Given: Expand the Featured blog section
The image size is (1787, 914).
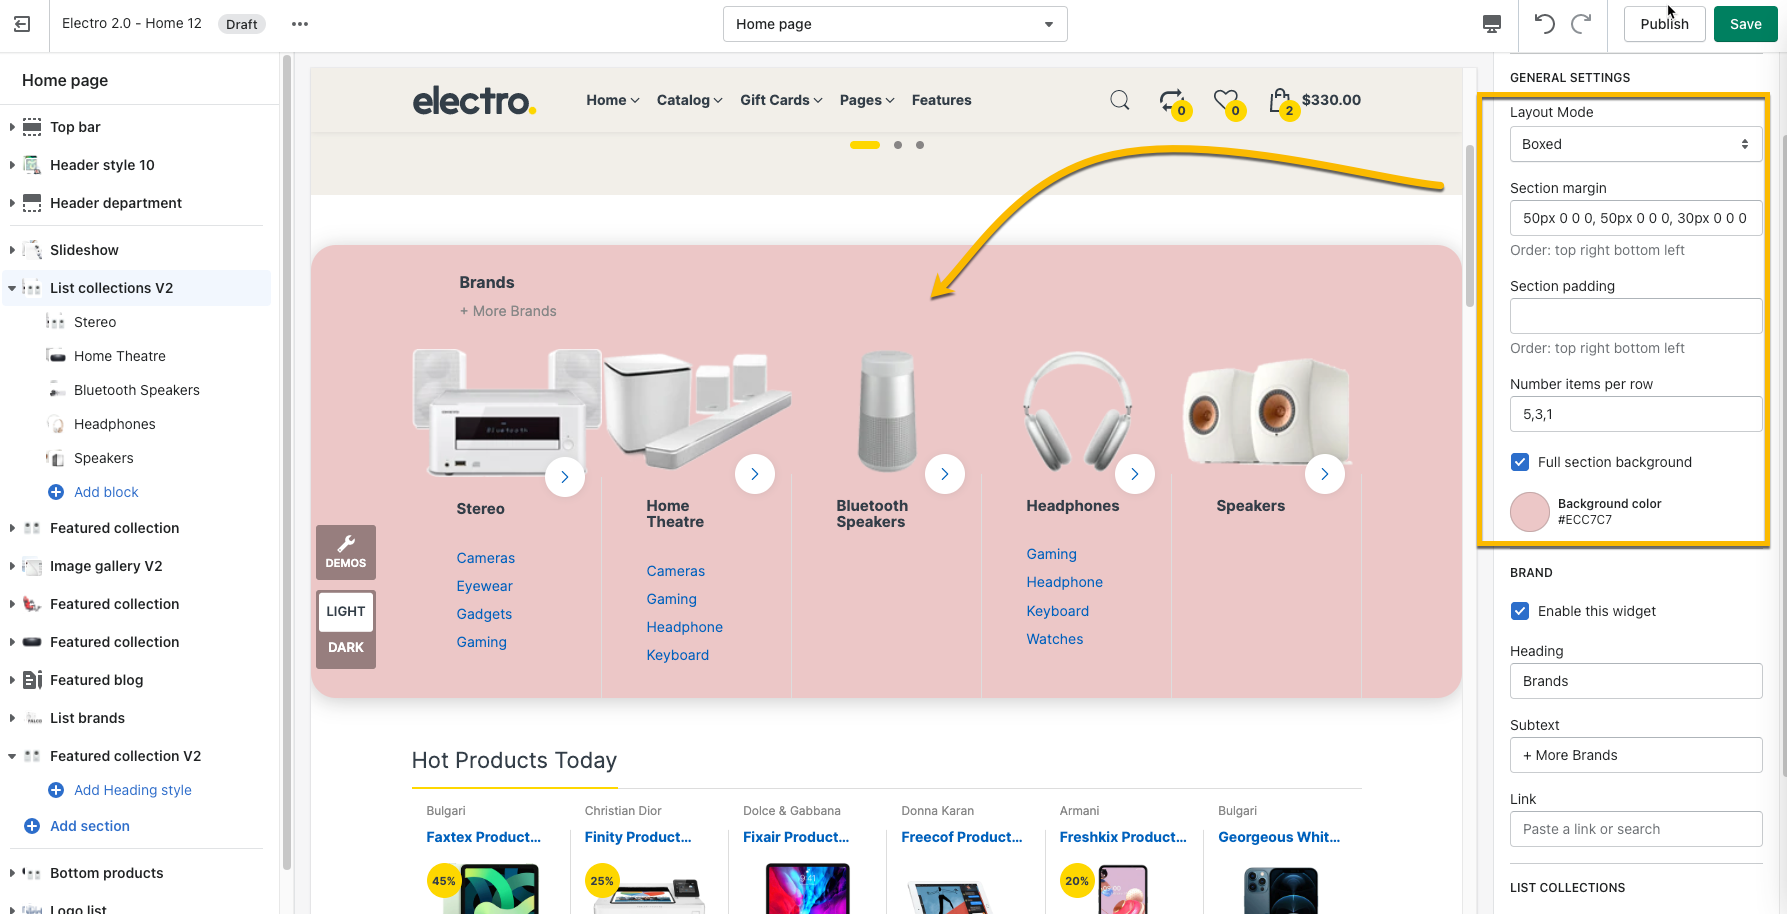Looking at the screenshot, I should 12,680.
